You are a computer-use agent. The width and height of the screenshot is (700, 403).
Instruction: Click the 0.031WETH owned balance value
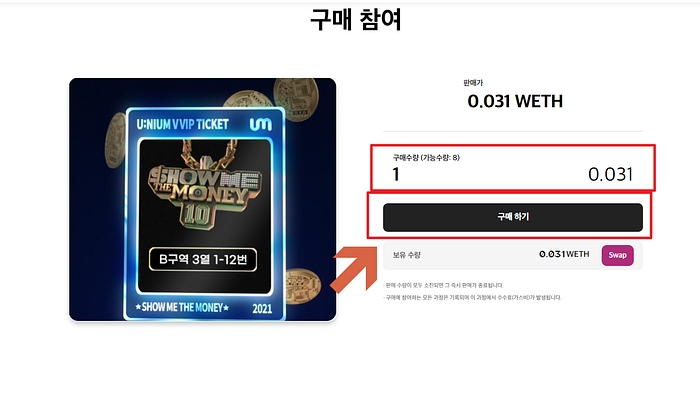point(564,254)
